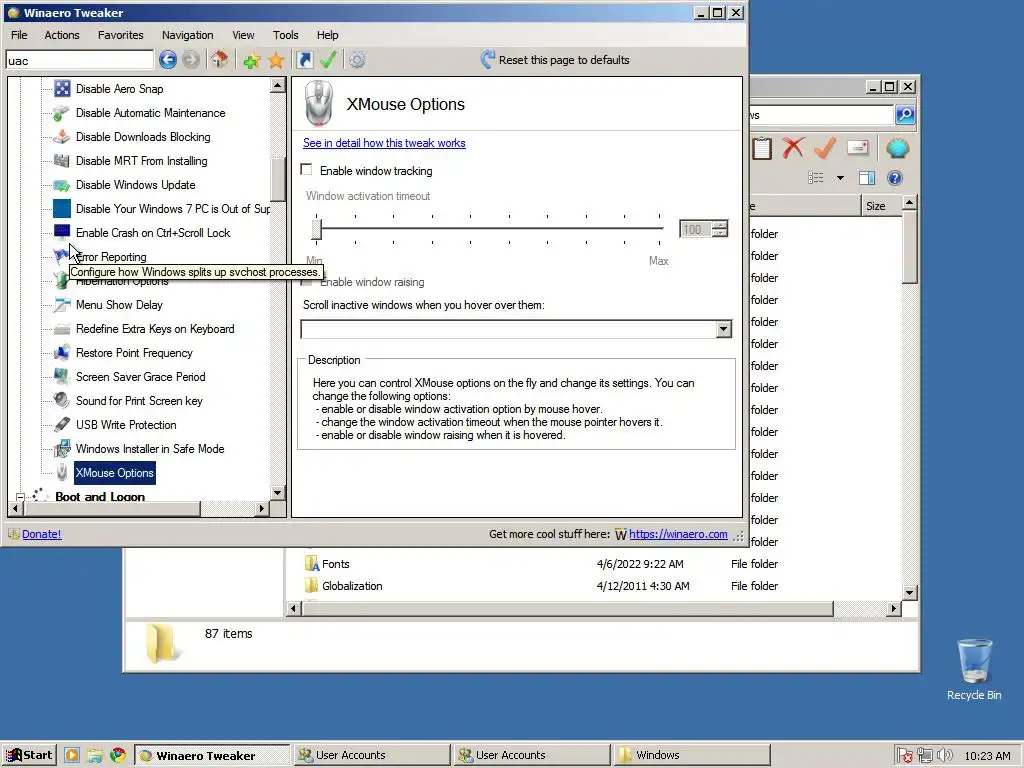The width and height of the screenshot is (1024, 768).
Task: Select the Disable Windows Update entry
Action: click(135, 185)
